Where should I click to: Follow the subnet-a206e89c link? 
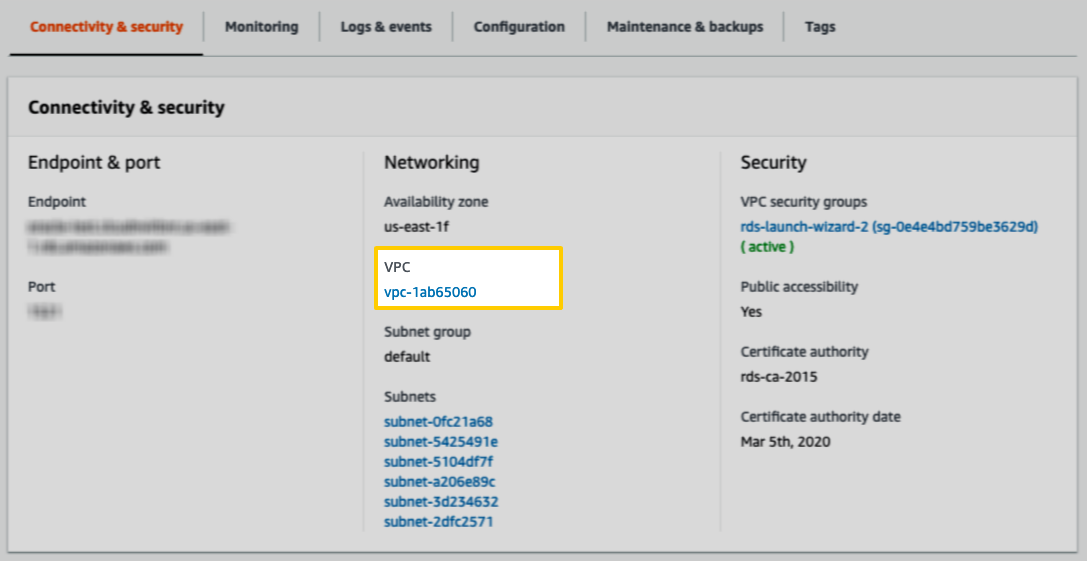coord(440,481)
